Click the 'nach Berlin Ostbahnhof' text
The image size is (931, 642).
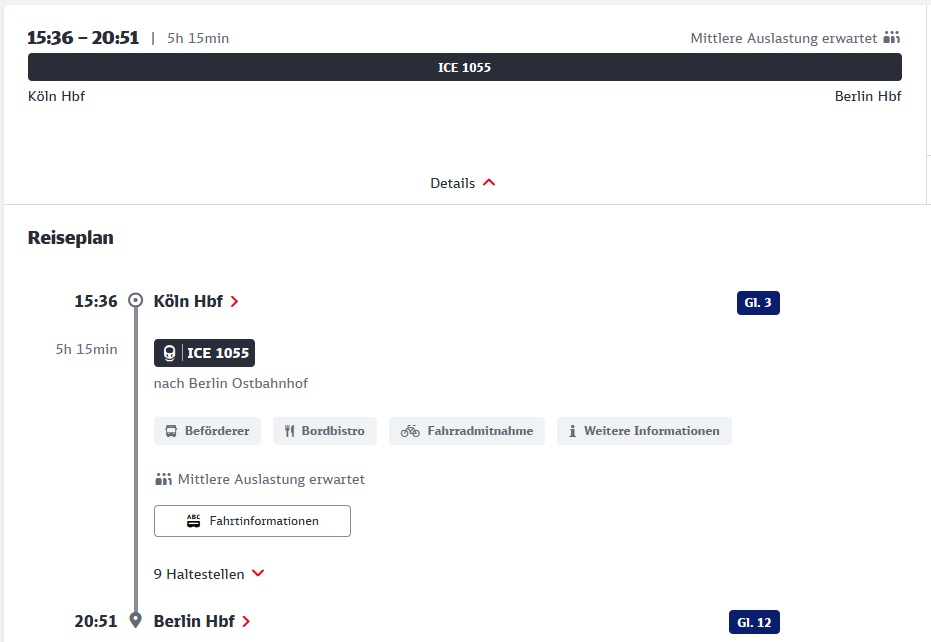click(230, 383)
